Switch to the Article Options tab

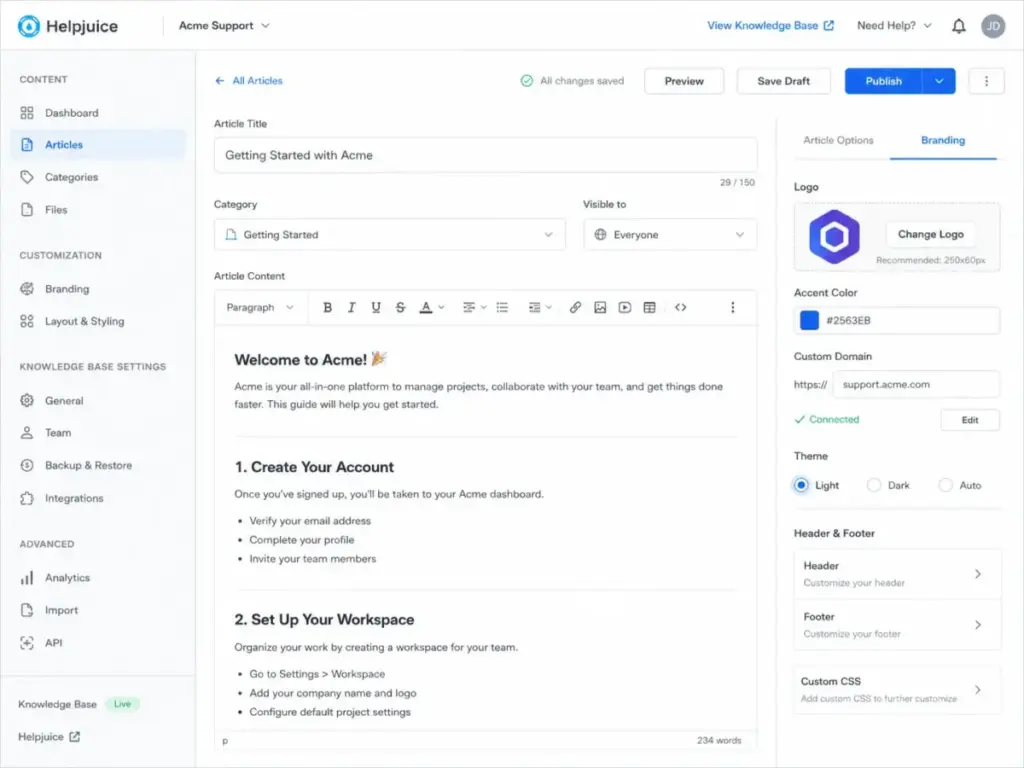coord(838,140)
